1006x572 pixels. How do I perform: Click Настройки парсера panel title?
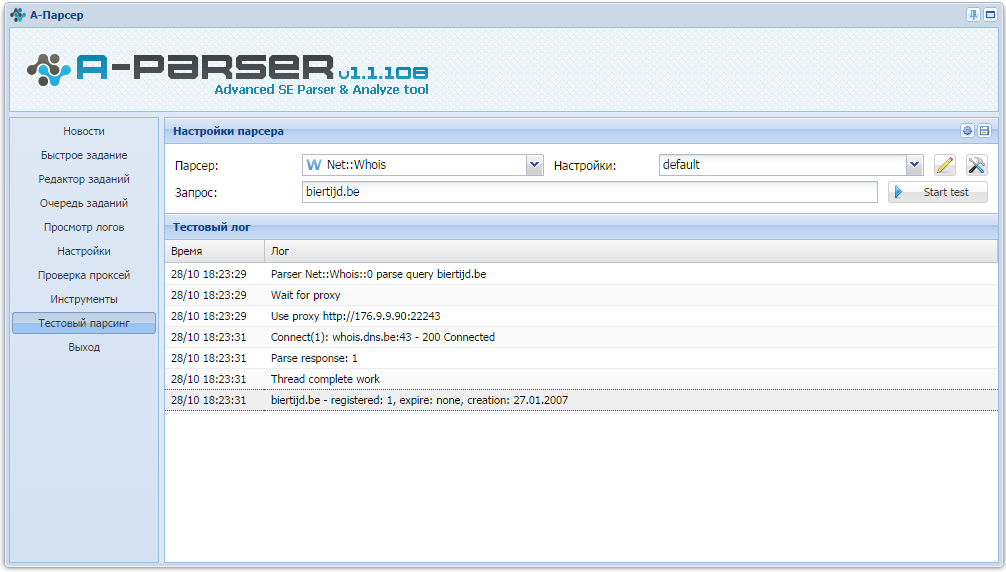(x=228, y=131)
